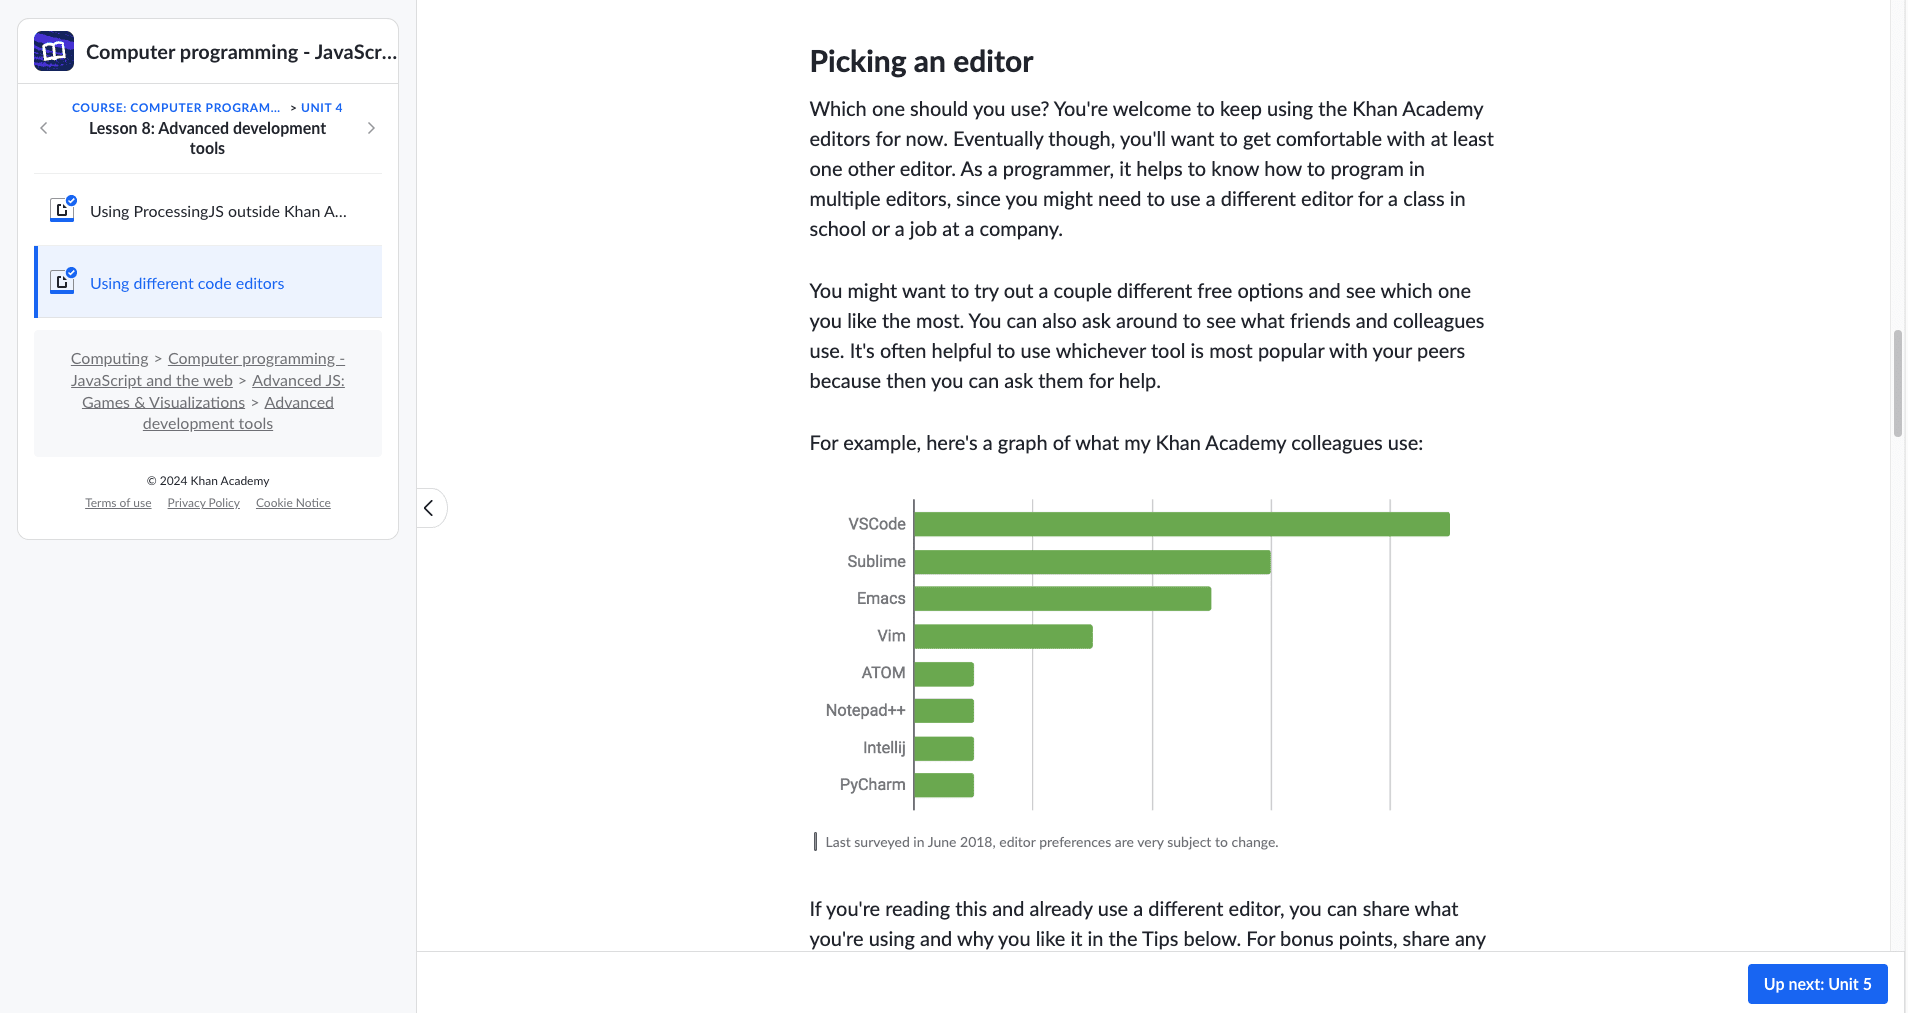Open the Unit 4 breadcrumb link
This screenshot has width=1908, height=1013.
(321, 107)
